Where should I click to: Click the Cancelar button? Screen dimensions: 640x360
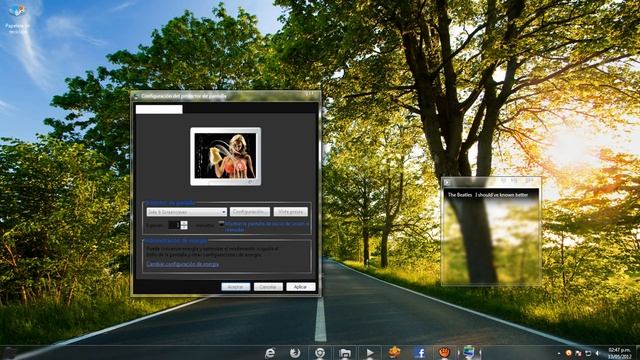(268, 287)
